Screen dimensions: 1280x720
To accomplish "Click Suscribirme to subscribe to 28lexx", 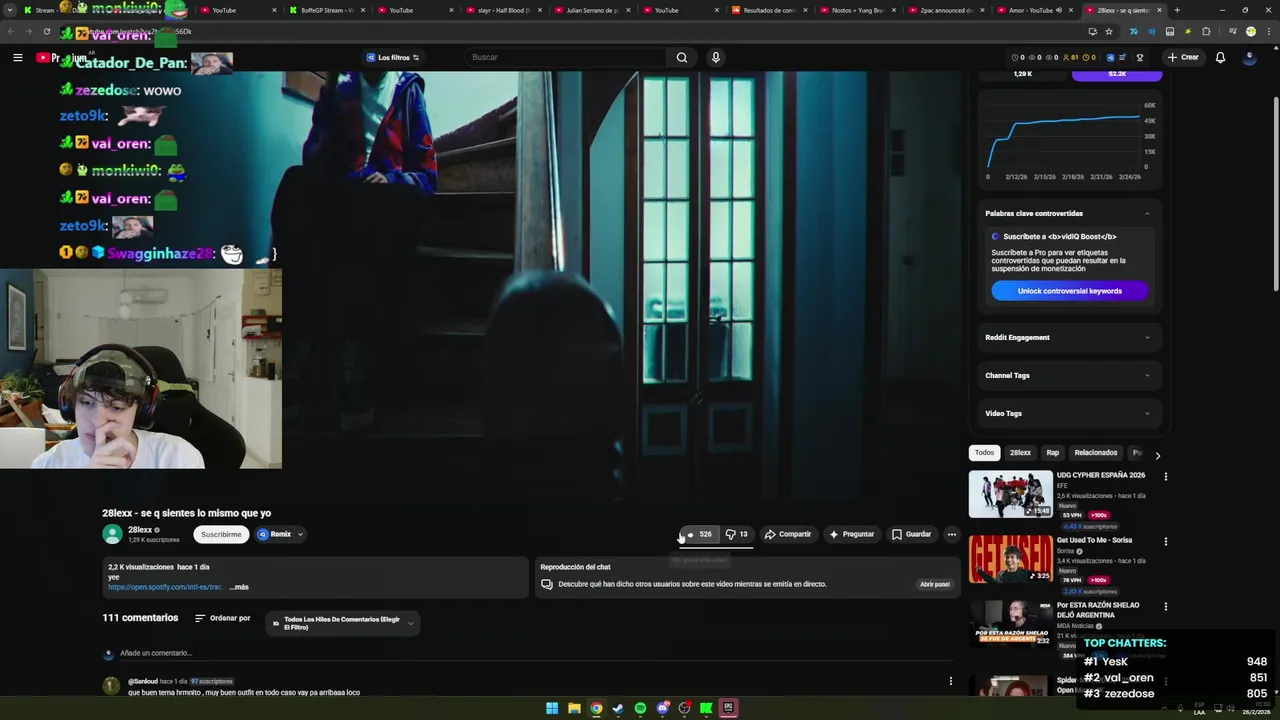I will pos(221,534).
